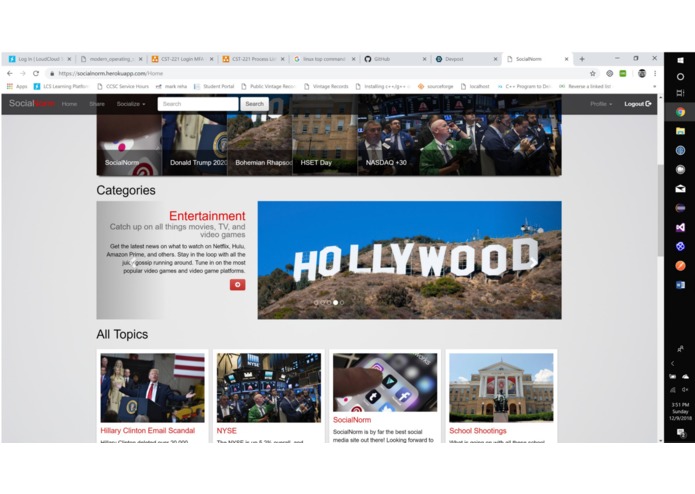Open the localhost bookmark
Image resolution: width=695 pixels, height=494 pixels.
tap(475, 86)
